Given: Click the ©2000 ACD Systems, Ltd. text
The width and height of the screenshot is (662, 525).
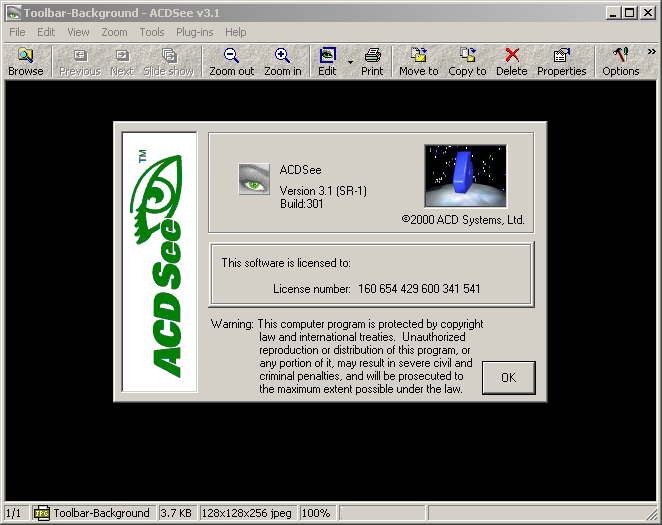Looking at the screenshot, I should [x=463, y=220].
